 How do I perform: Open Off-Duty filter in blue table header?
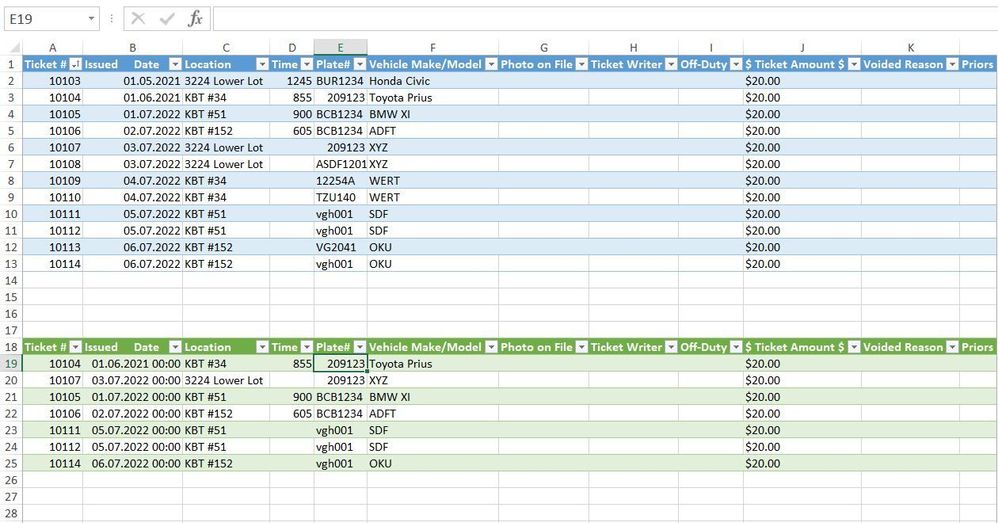click(736, 64)
